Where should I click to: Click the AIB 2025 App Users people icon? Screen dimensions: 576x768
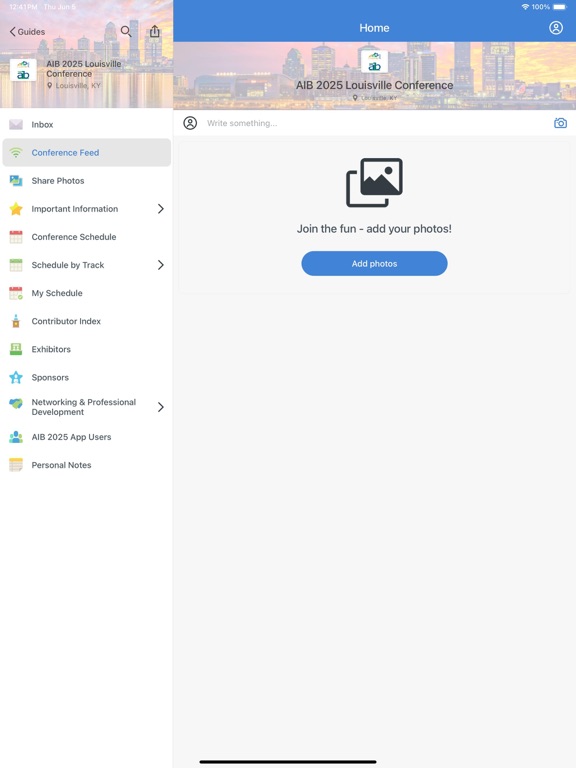[16, 437]
